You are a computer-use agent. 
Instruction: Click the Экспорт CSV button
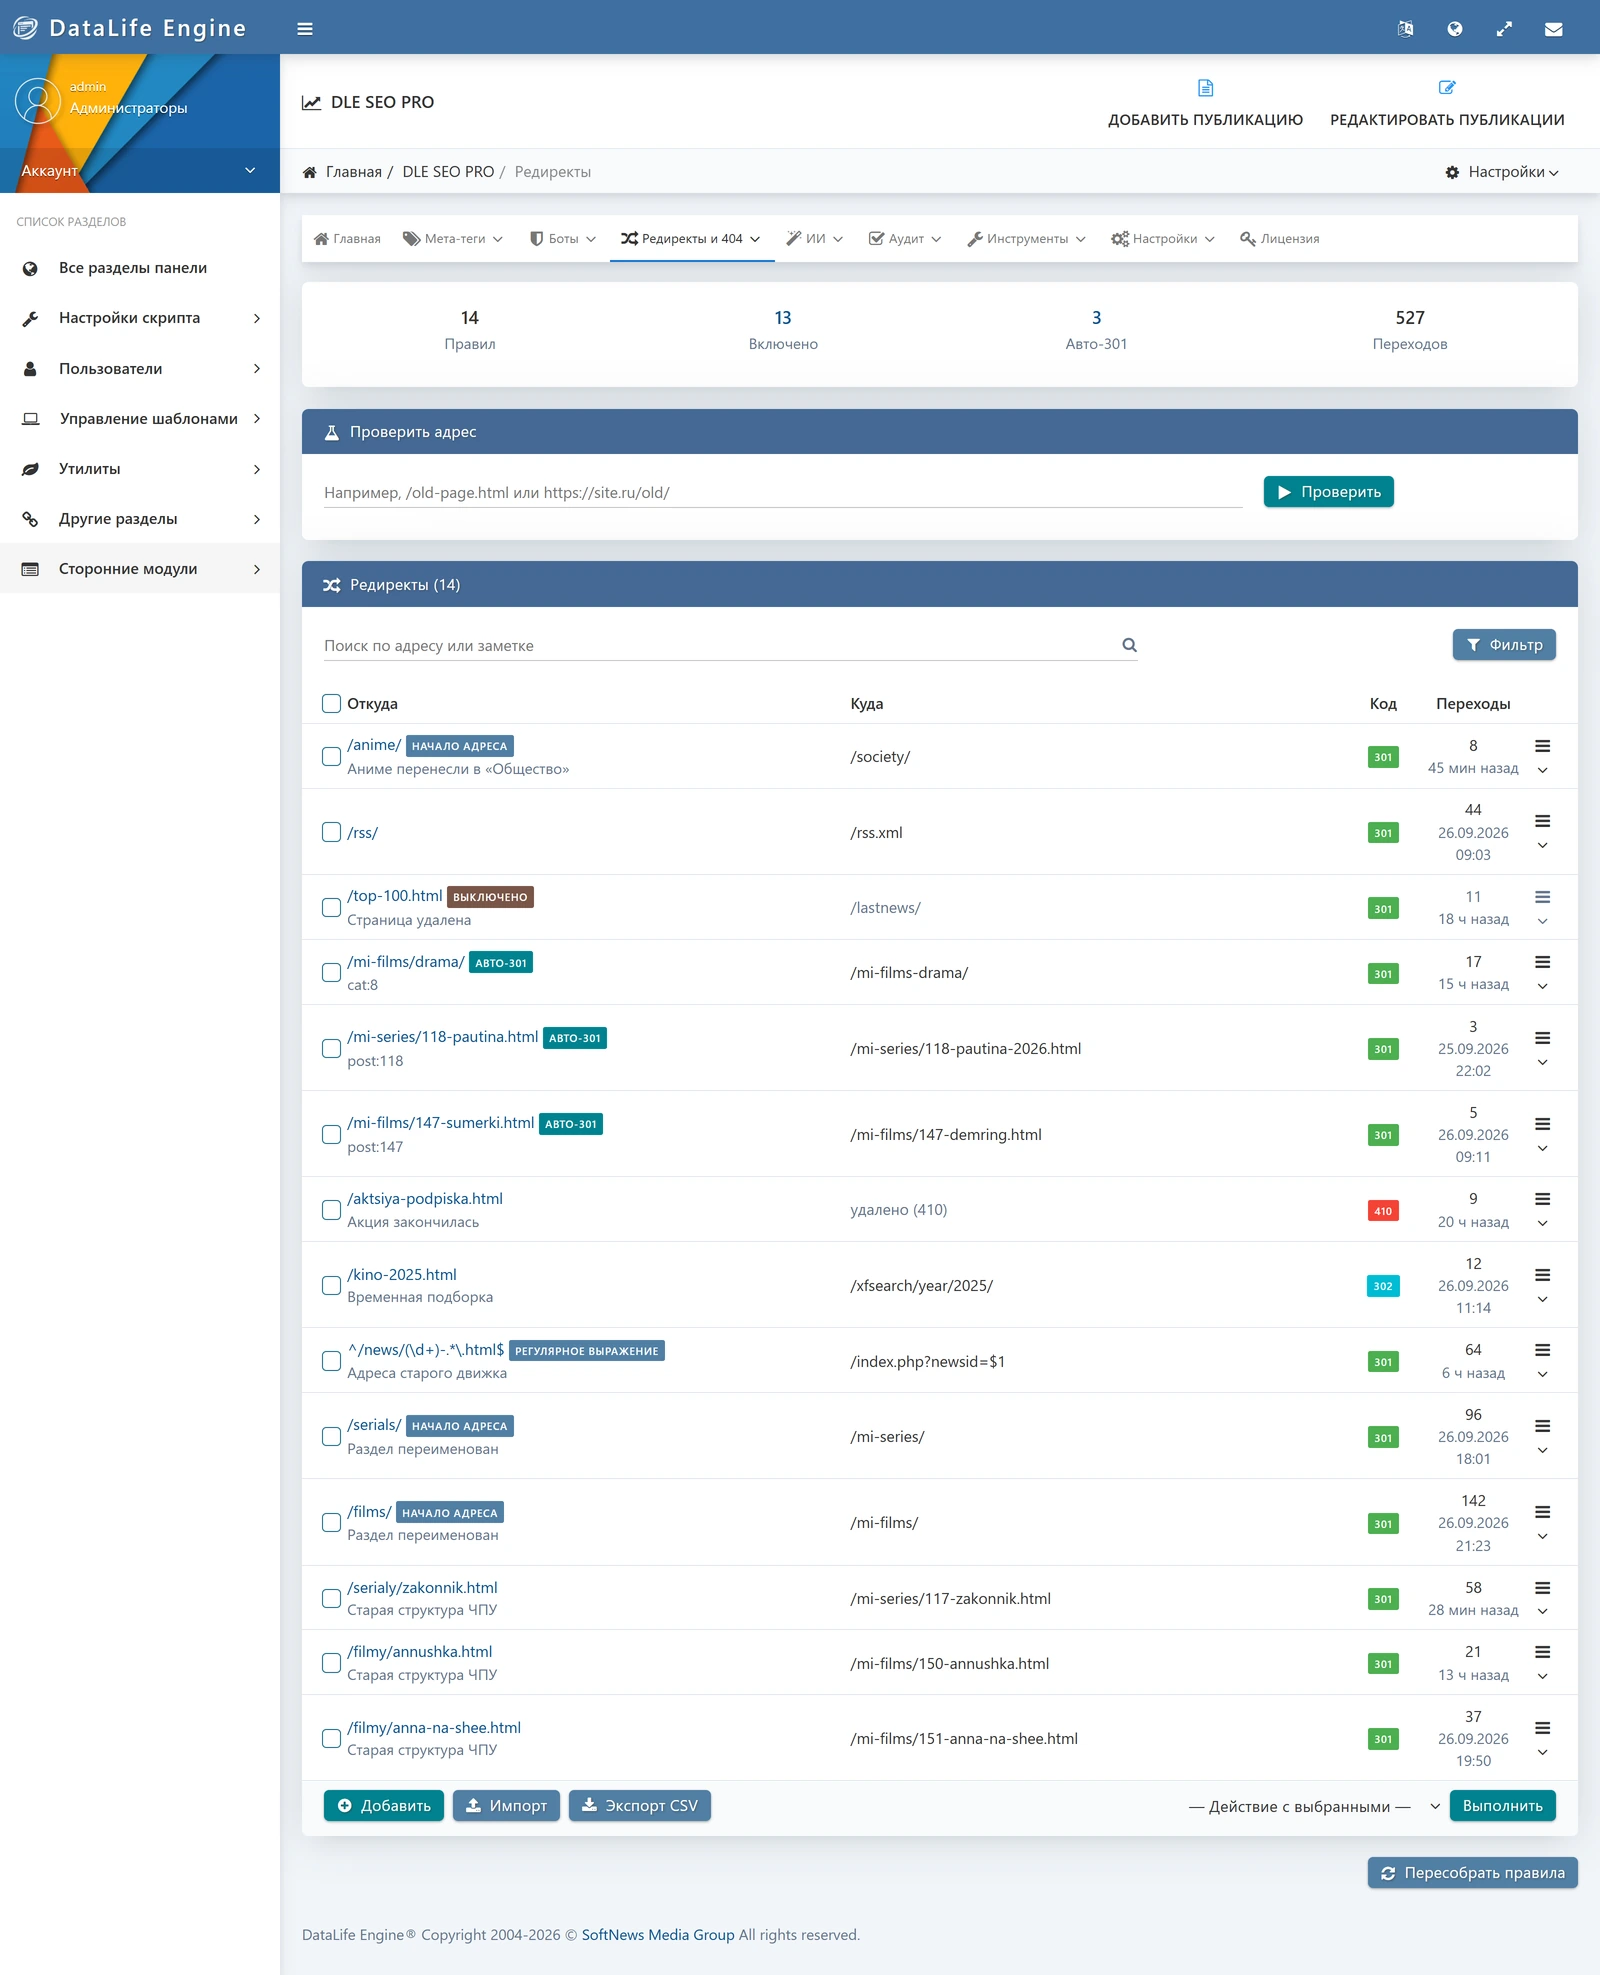640,1806
